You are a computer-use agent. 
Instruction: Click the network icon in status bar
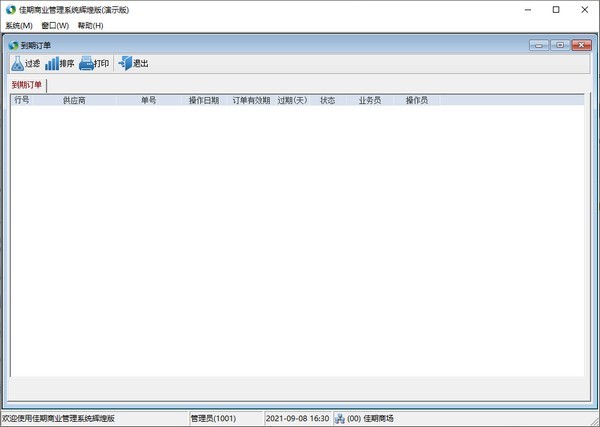pyautogui.click(x=340, y=419)
